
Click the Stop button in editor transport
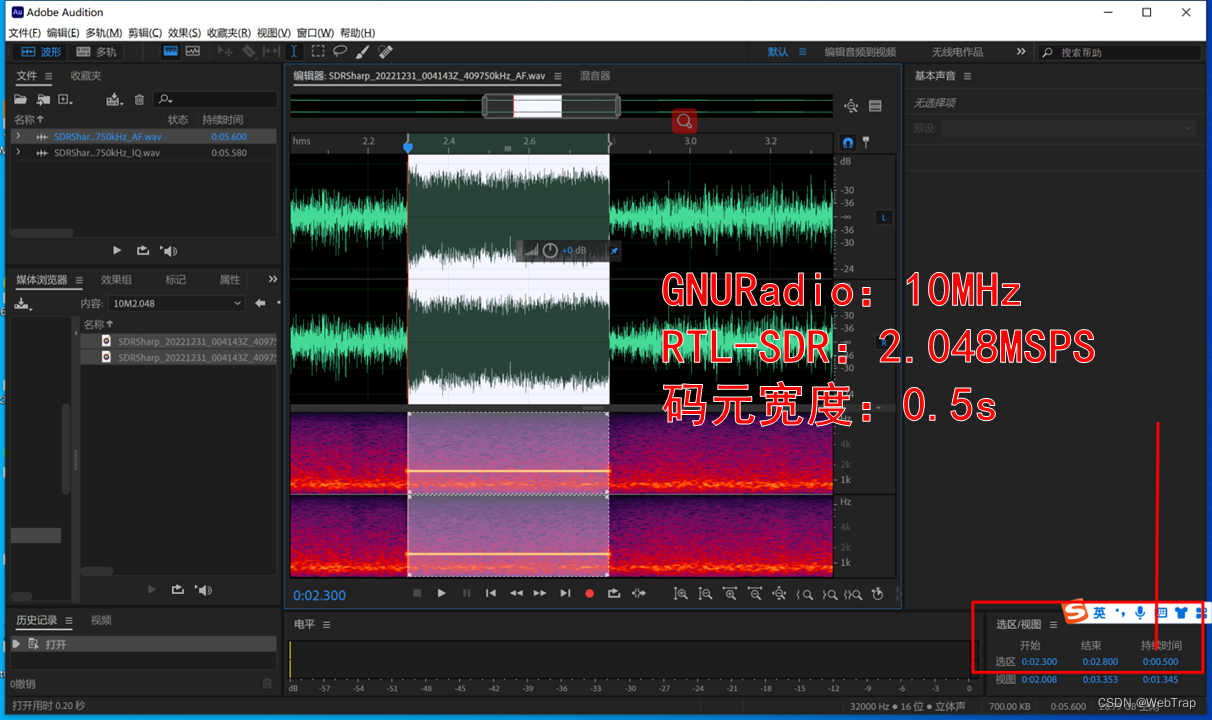pyautogui.click(x=417, y=593)
